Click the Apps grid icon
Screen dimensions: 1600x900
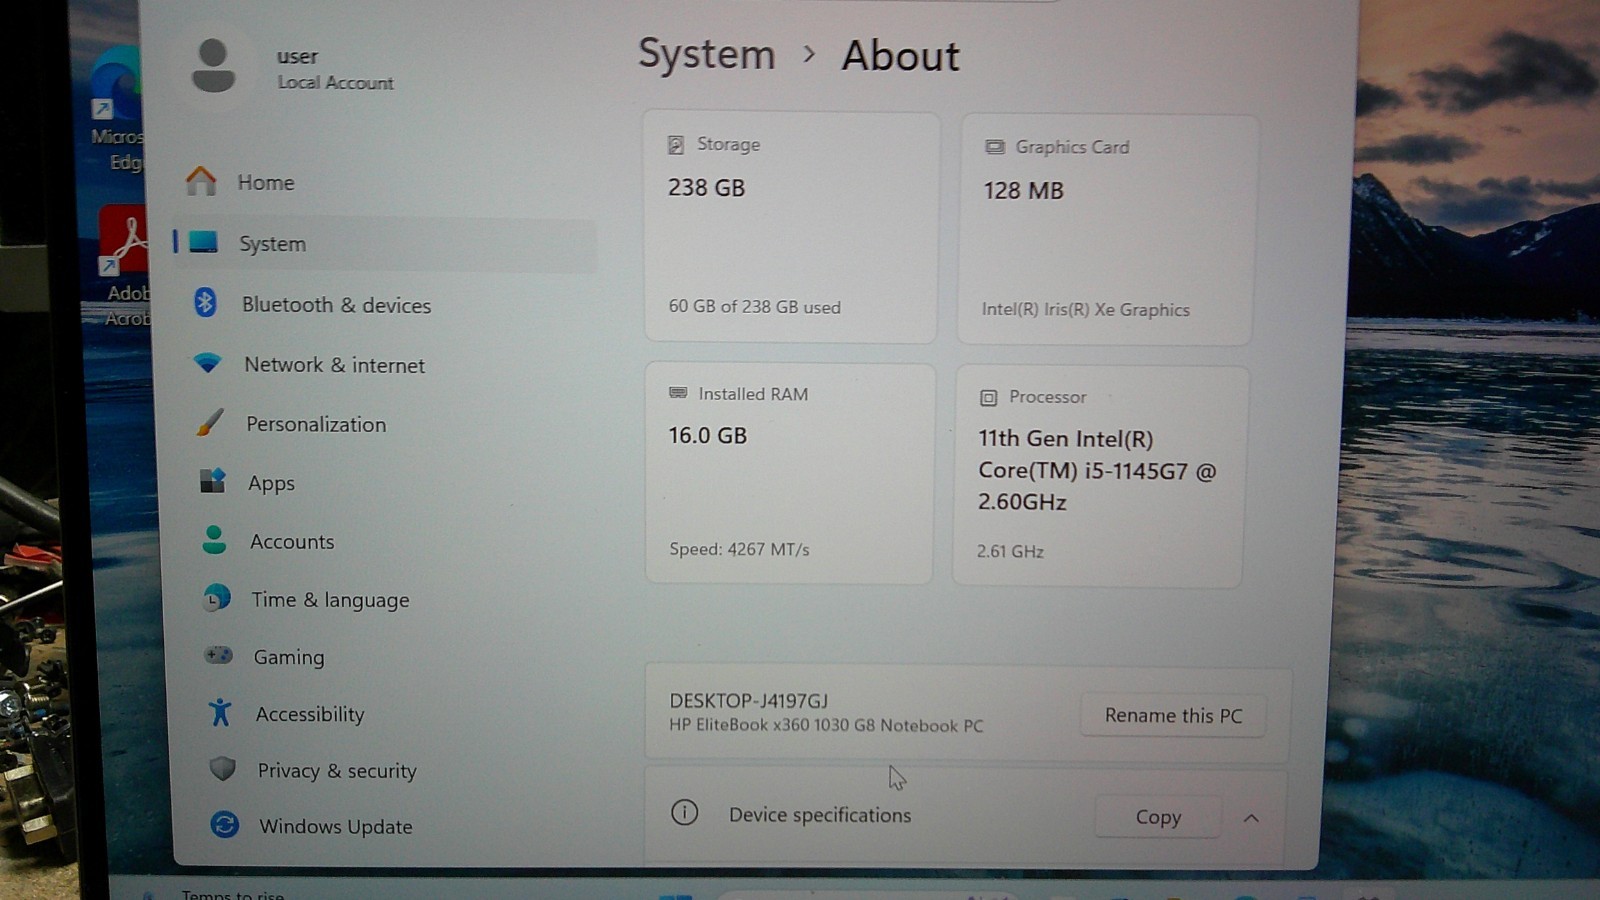point(213,481)
